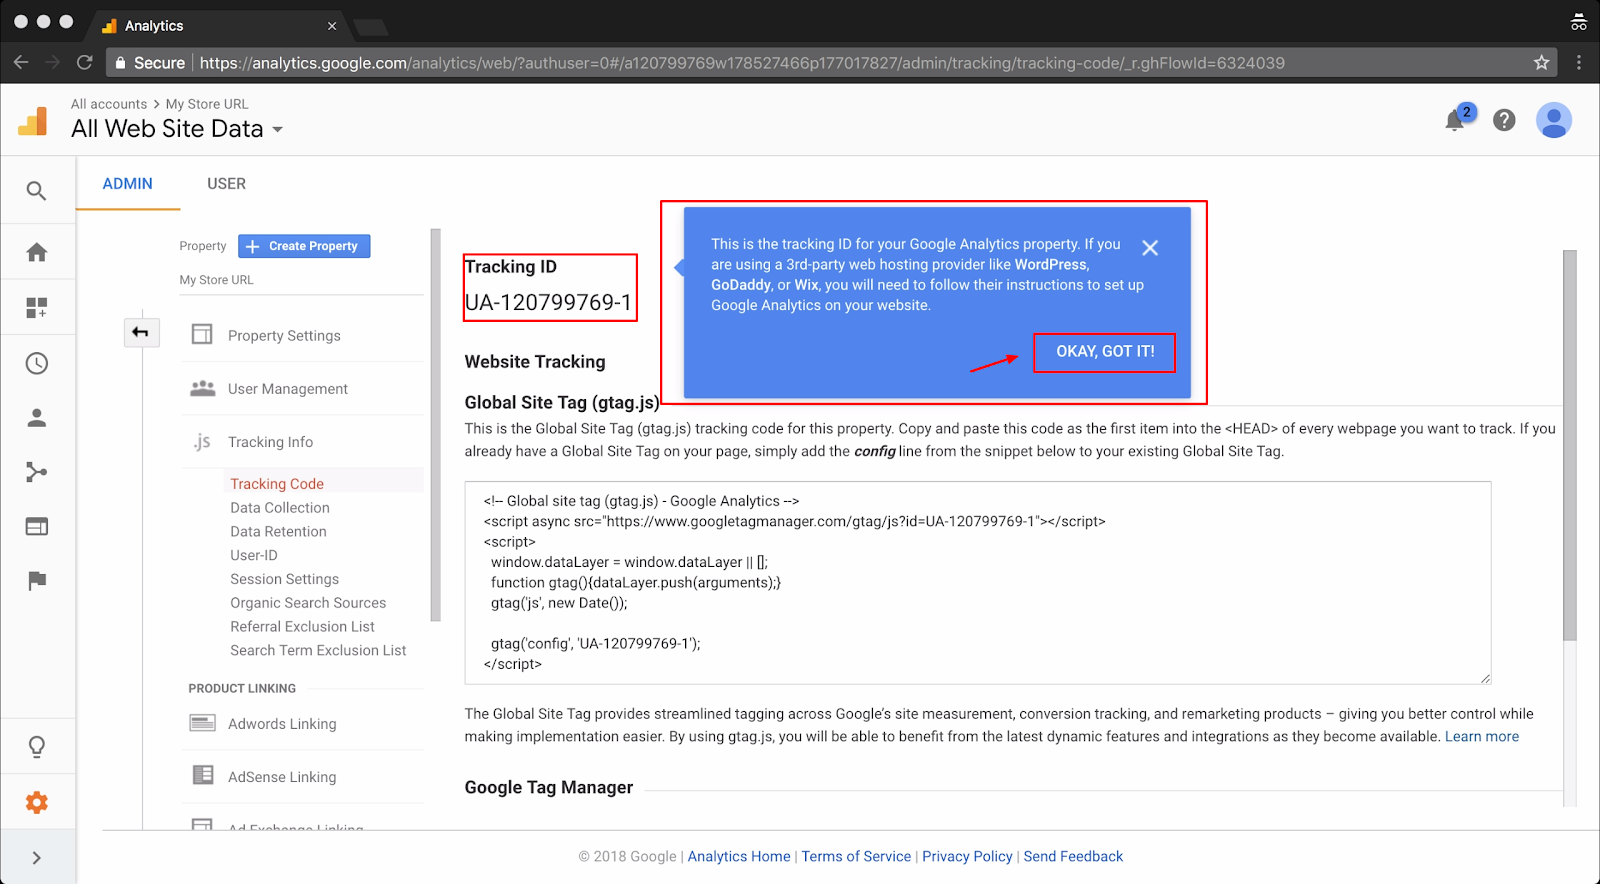
Task: Open Property Settings
Action: (284, 336)
